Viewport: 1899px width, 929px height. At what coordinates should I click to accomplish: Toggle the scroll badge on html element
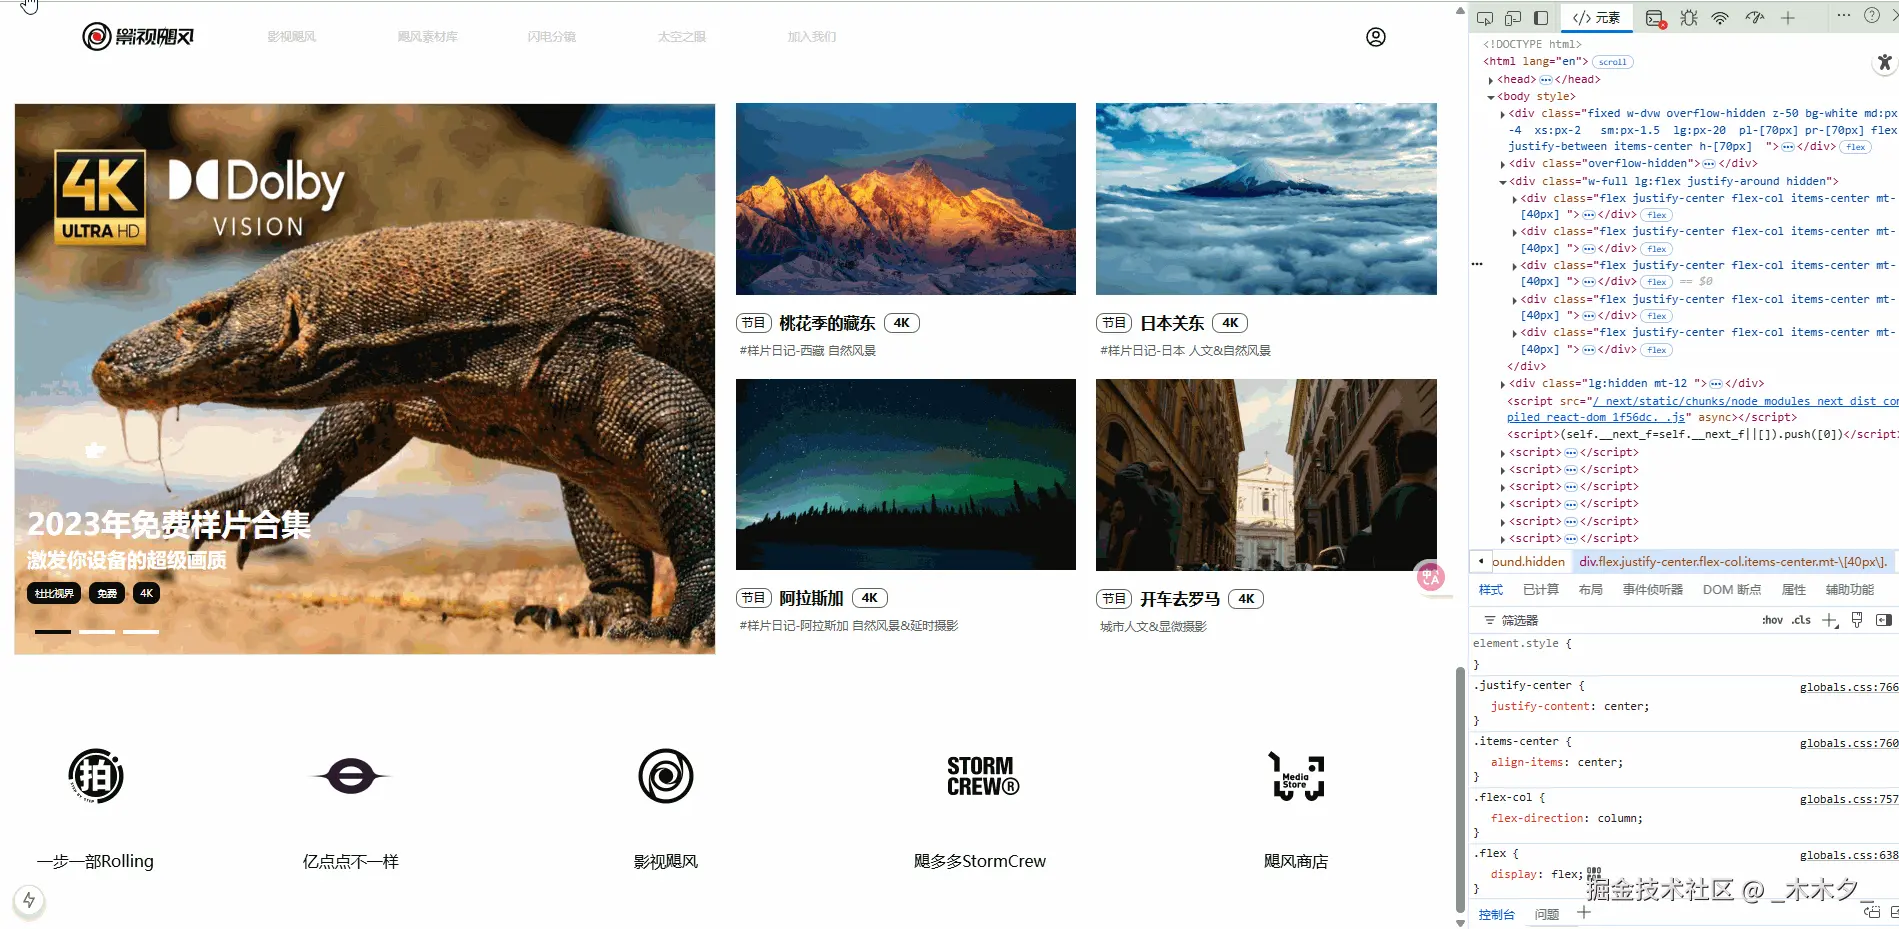tap(1613, 62)
